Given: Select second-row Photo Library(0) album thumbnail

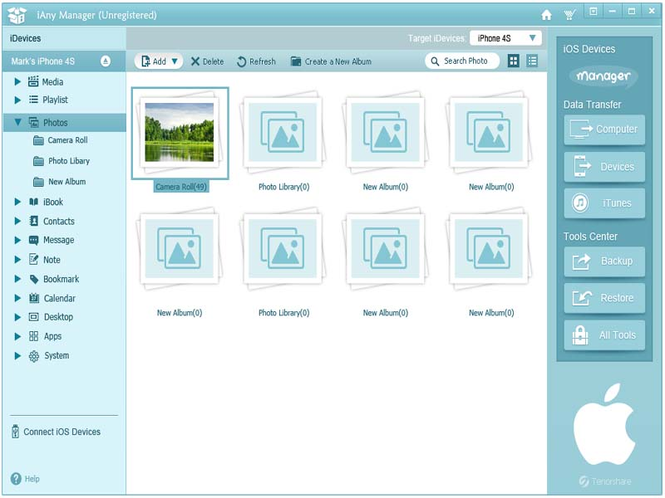Looking at the screenshot, I should (283, 249).
